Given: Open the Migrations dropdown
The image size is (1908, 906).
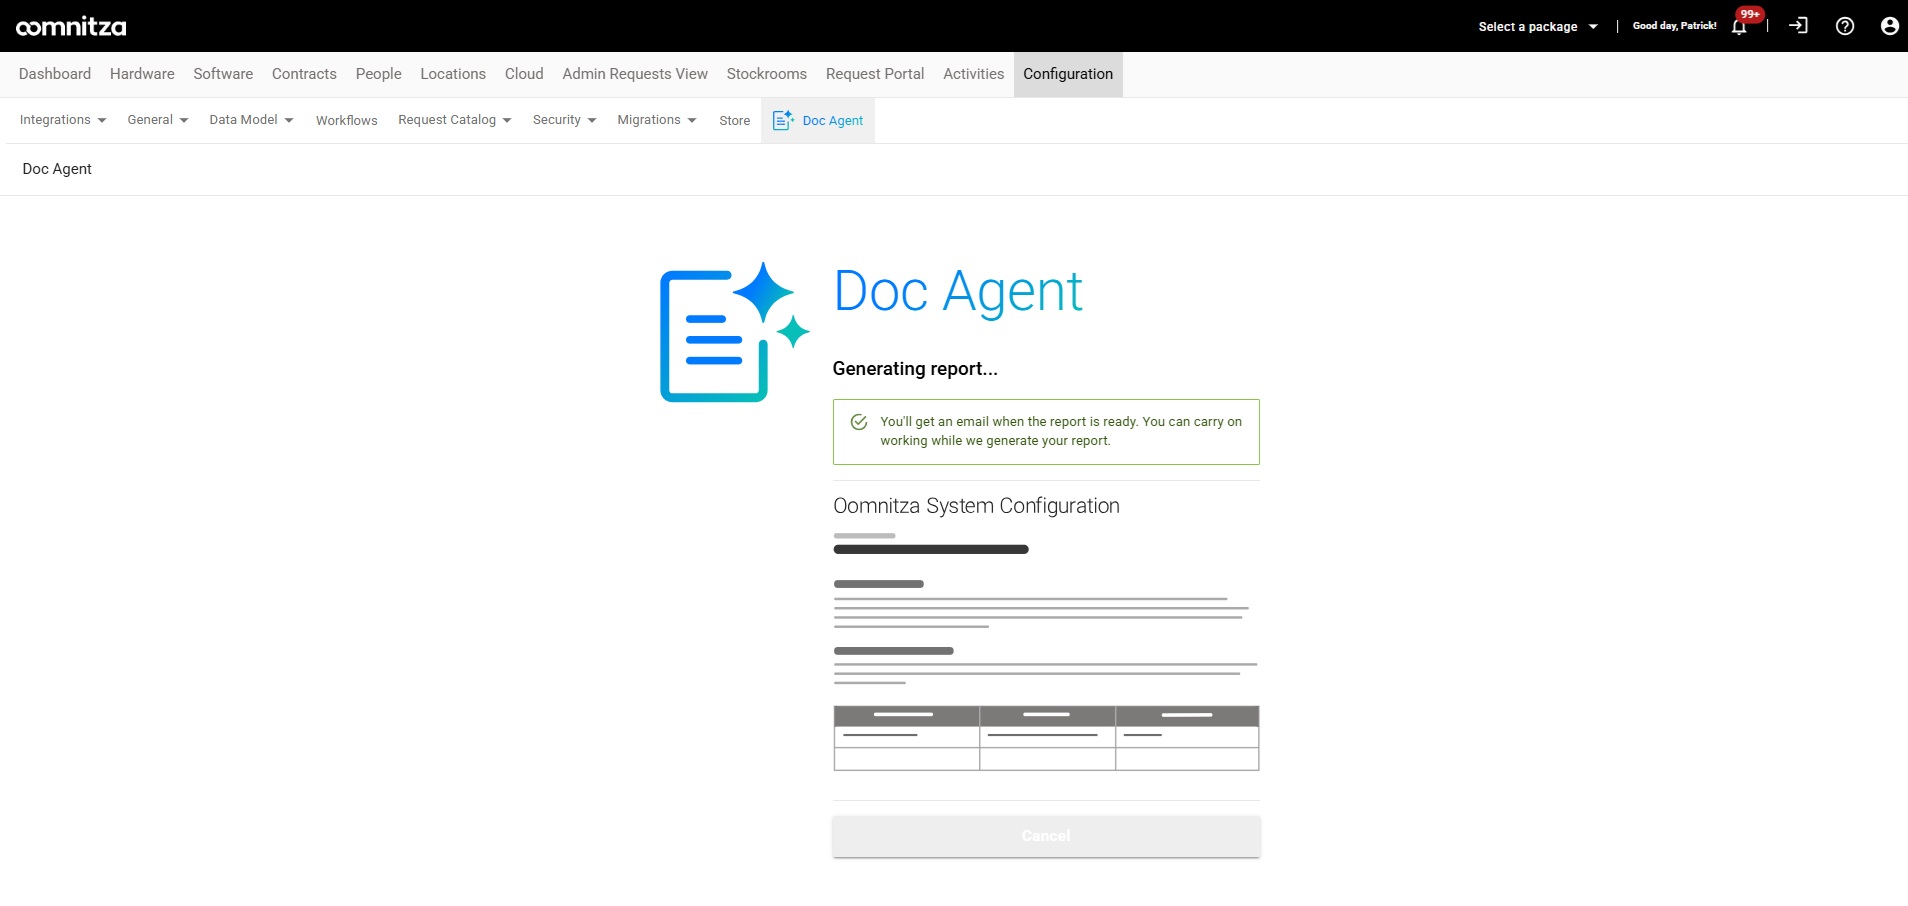Looking at the screenshot, I should [x=657, y=120].
